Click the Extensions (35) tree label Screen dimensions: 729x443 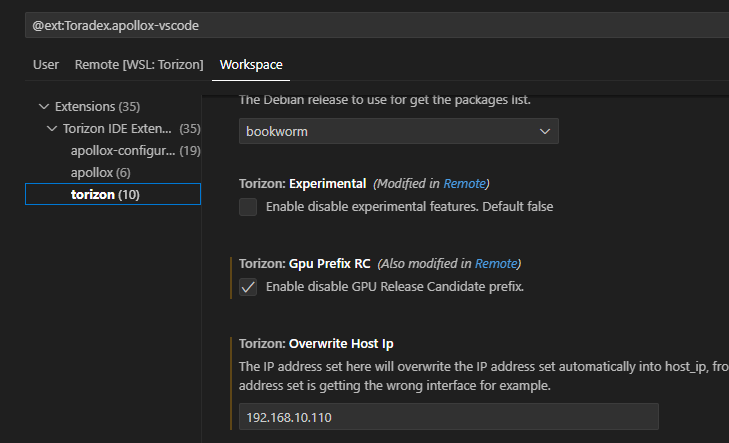pyautogui.click(x=97, y=106)
